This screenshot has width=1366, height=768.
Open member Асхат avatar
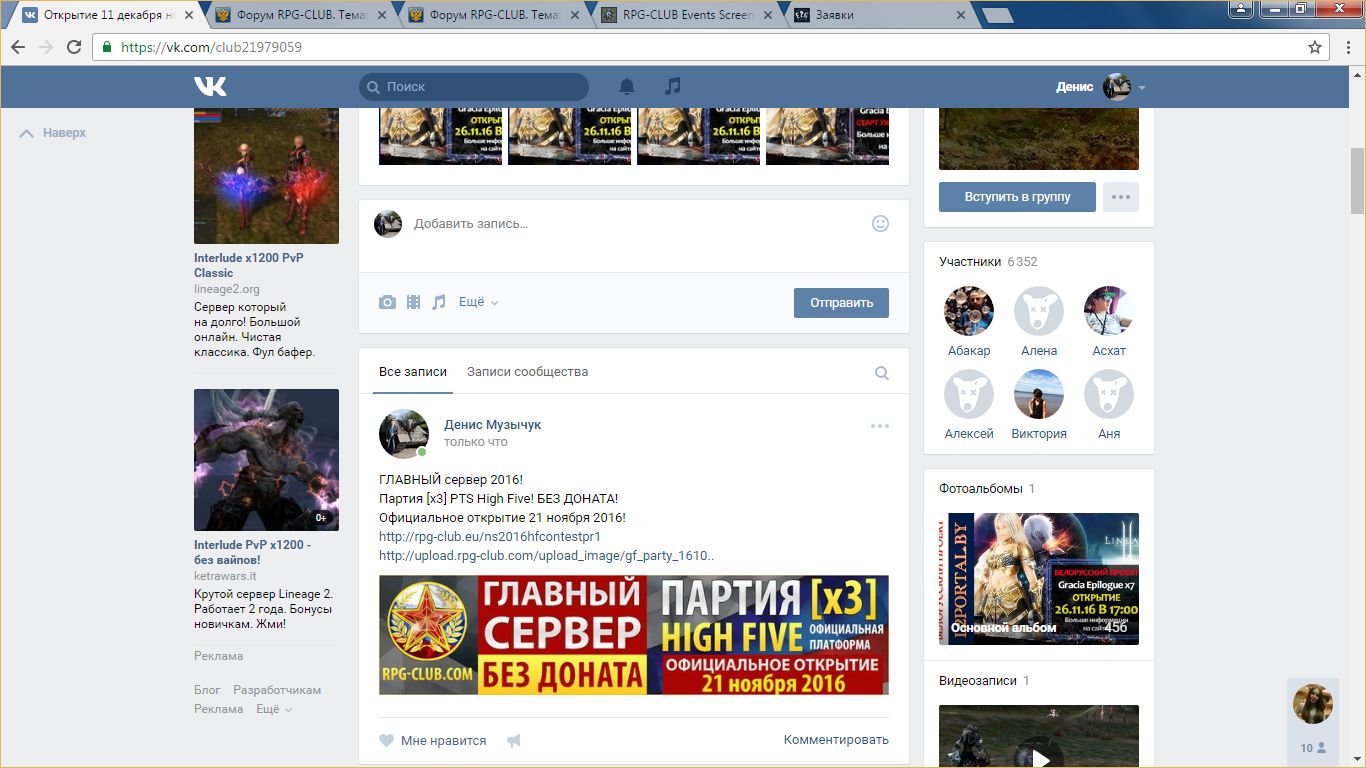pyautogui.click(x=1109, y=311)
